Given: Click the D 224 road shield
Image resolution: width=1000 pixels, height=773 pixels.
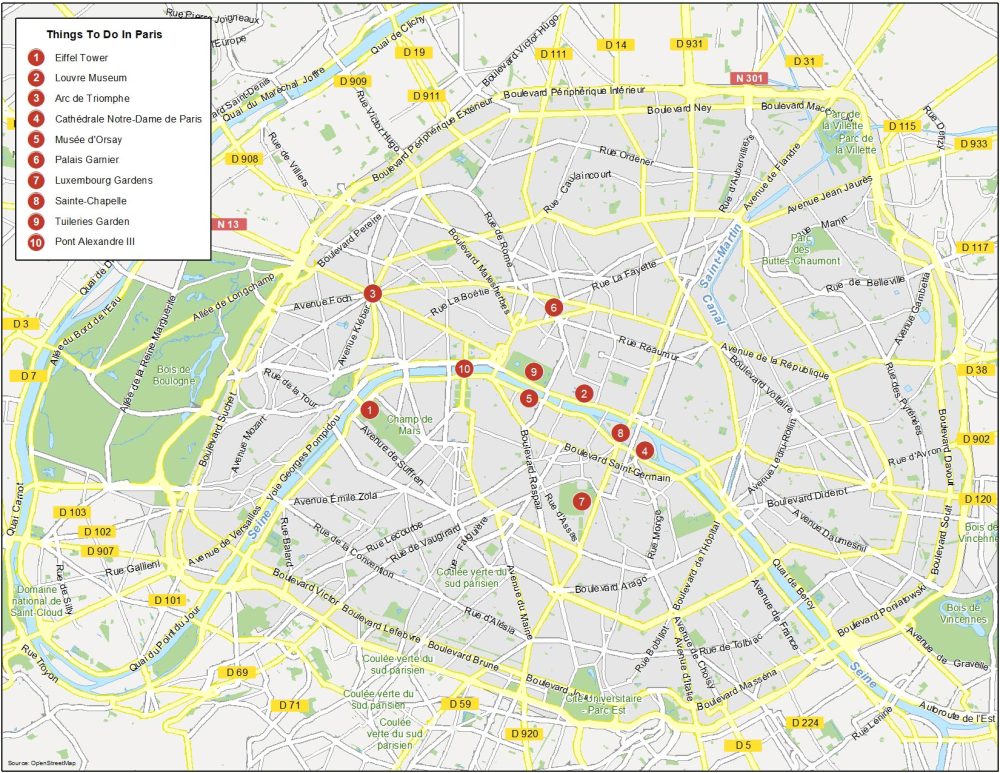Looking at the screenshot, I should pyautogui.click(x=805, y=723).
